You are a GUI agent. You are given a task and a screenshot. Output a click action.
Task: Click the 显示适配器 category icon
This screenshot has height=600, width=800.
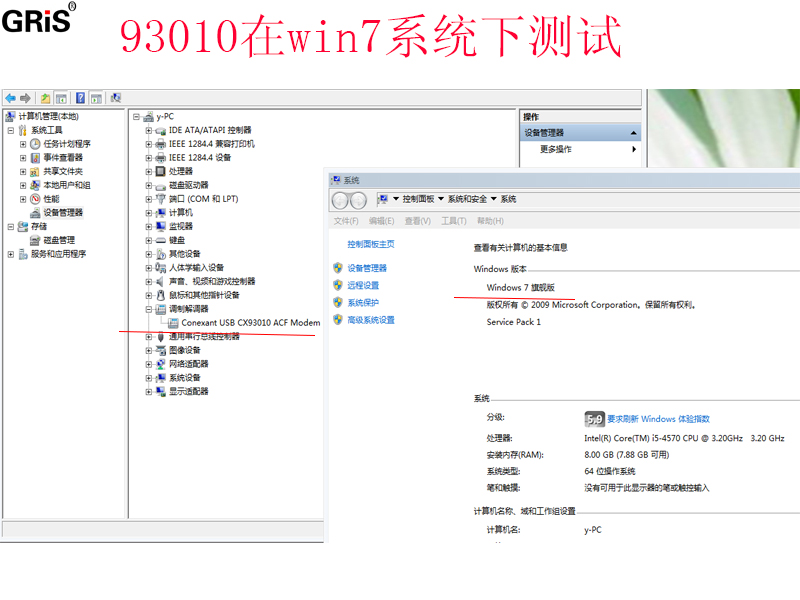pos(161,392)
